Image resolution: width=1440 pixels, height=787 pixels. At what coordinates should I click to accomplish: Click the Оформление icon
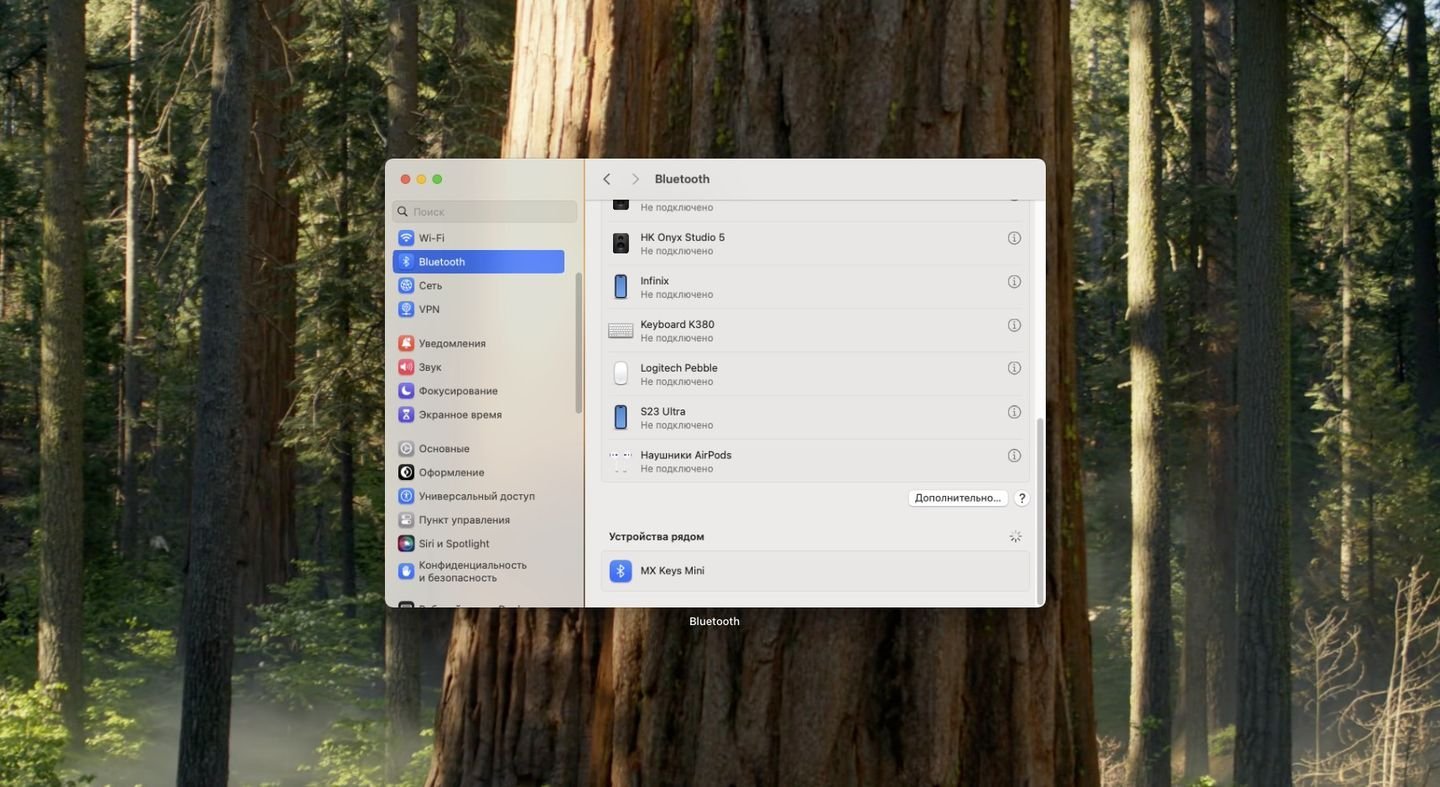pos(406,472)
